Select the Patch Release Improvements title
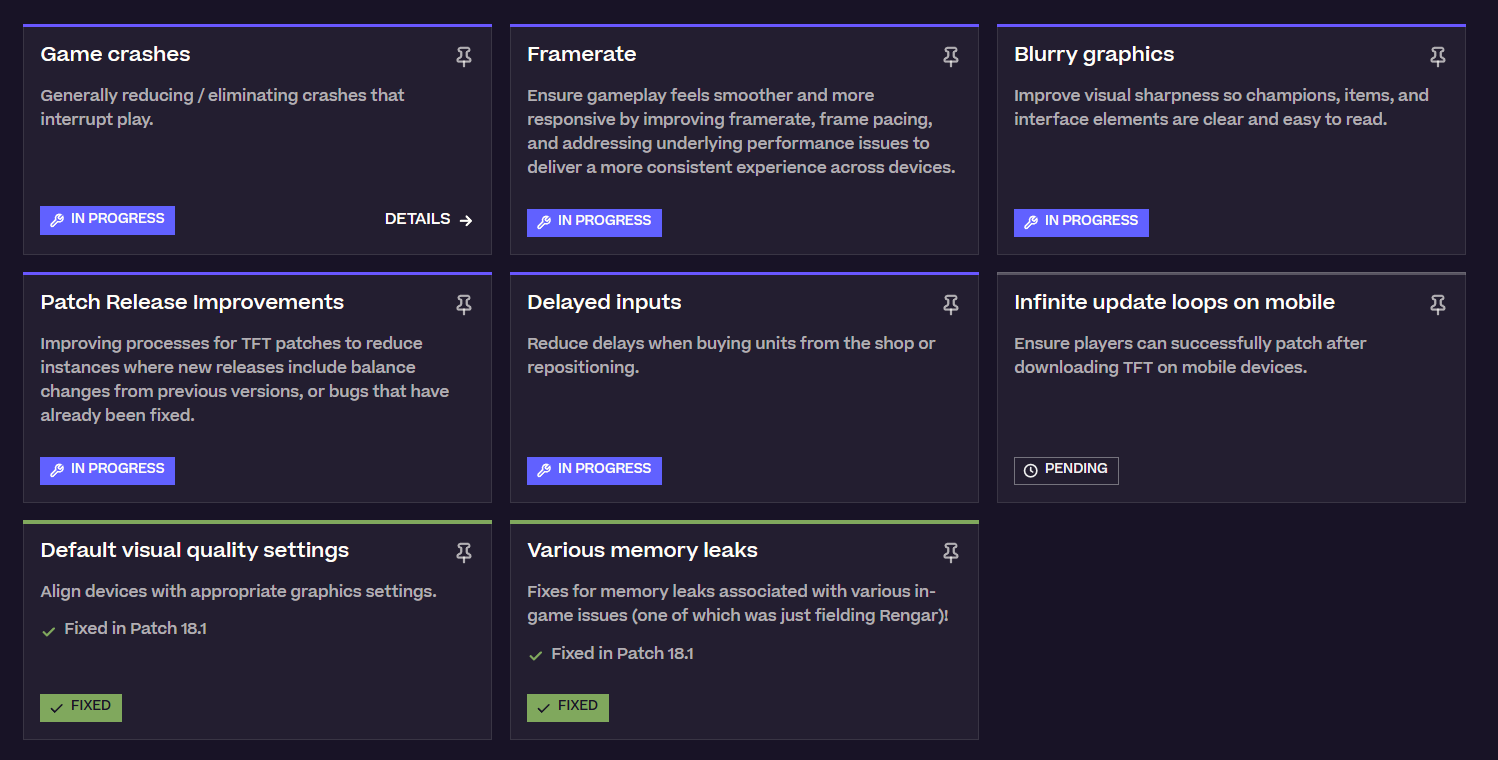 [x=192, y=302]
